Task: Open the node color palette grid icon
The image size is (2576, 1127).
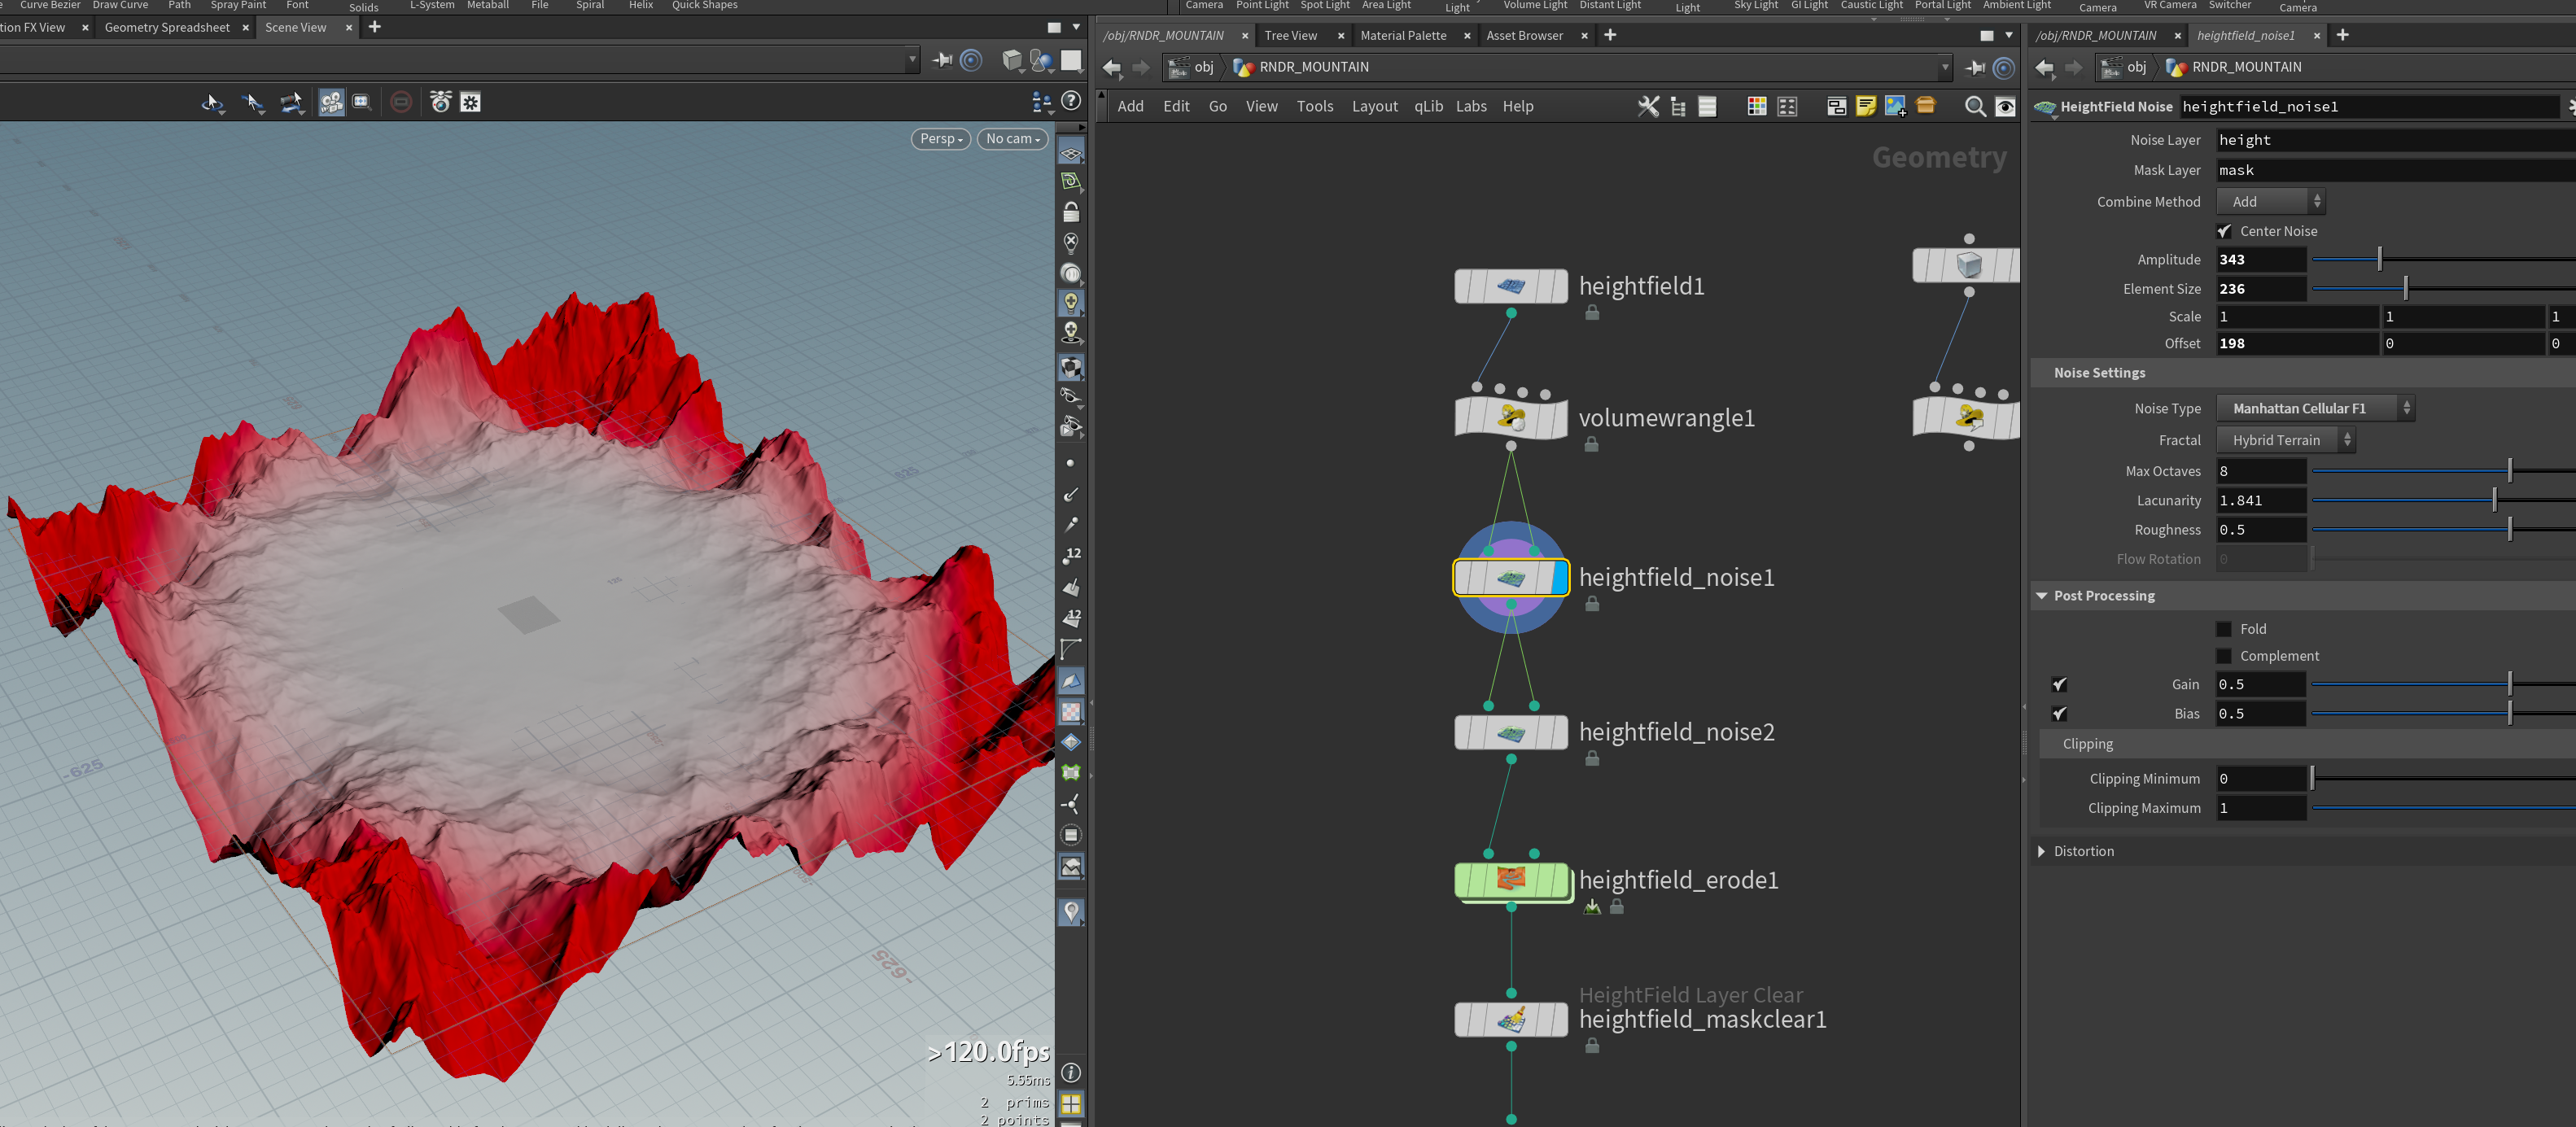Action: 1756,106
